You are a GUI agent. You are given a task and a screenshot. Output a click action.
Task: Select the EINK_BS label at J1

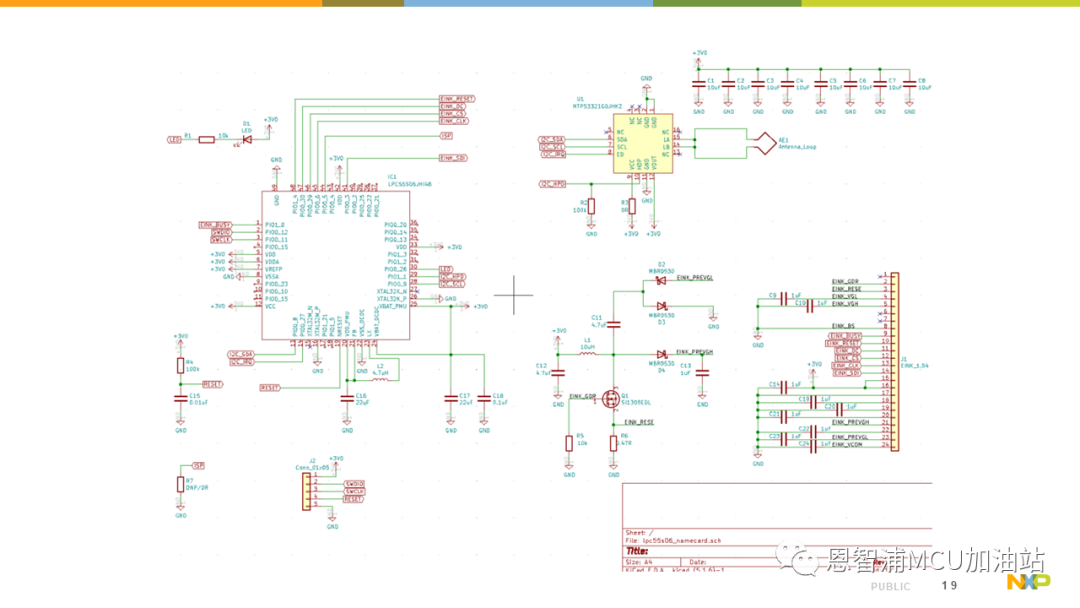click(843, 326)
